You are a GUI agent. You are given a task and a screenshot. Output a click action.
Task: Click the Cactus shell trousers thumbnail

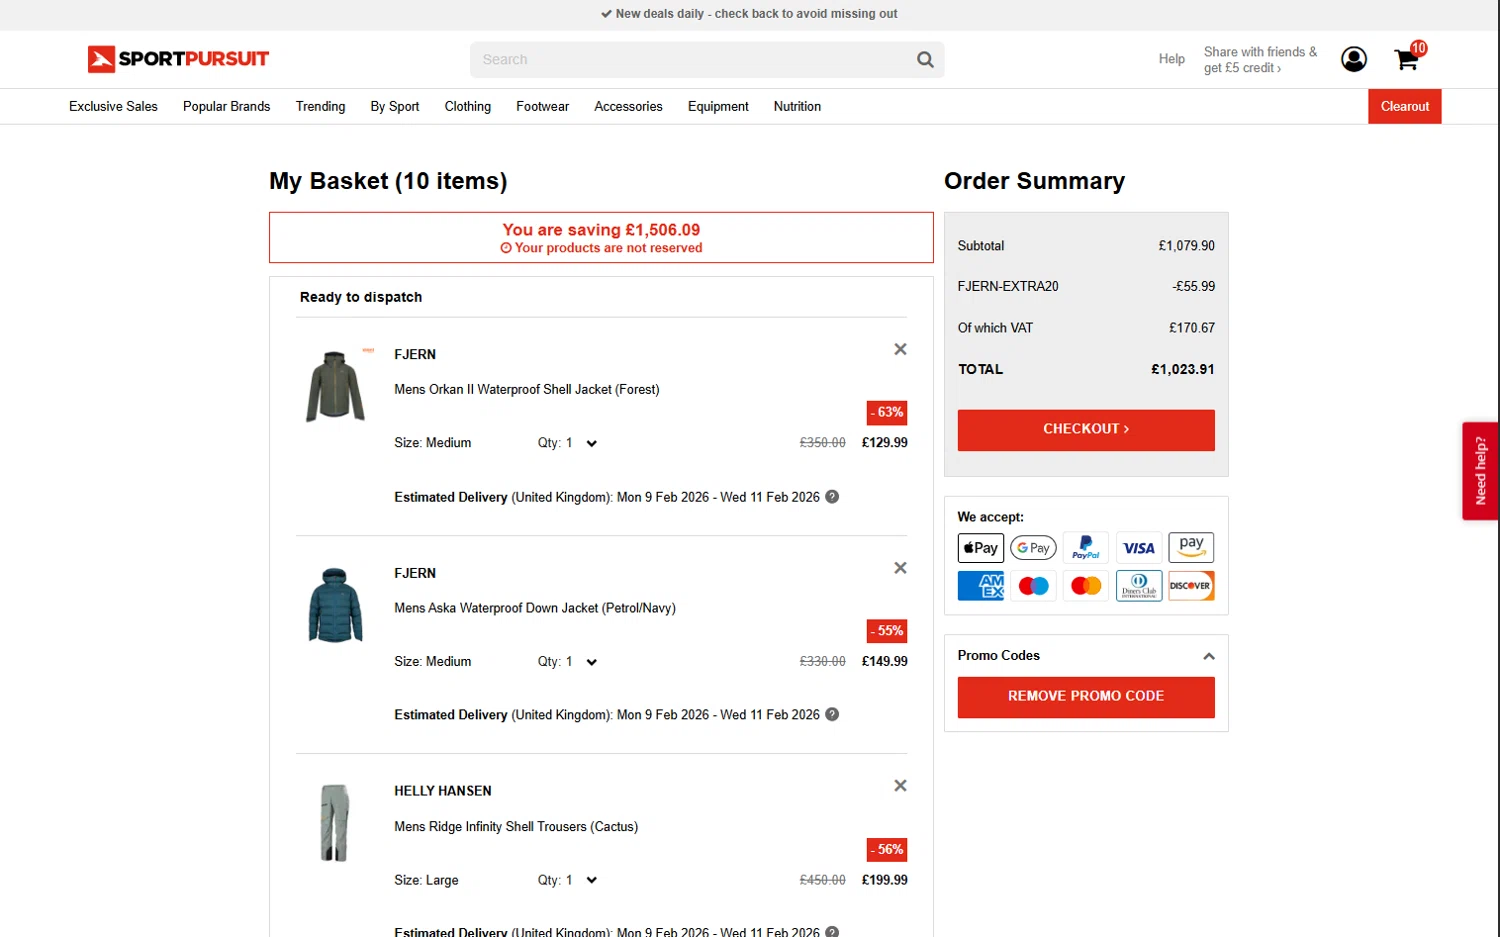[335, 823]
